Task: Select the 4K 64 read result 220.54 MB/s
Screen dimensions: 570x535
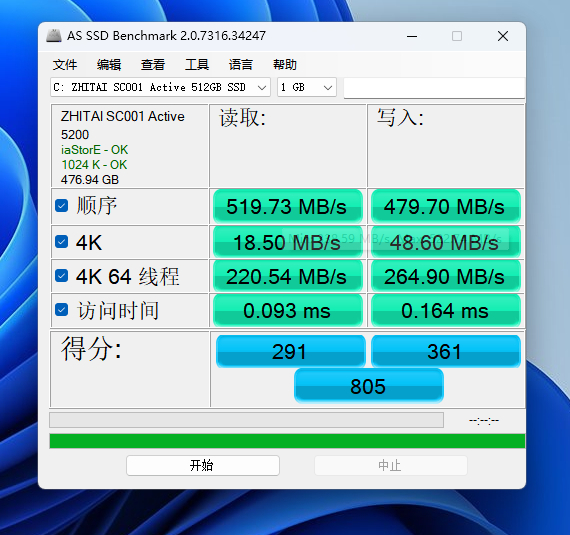Action: 288,276
